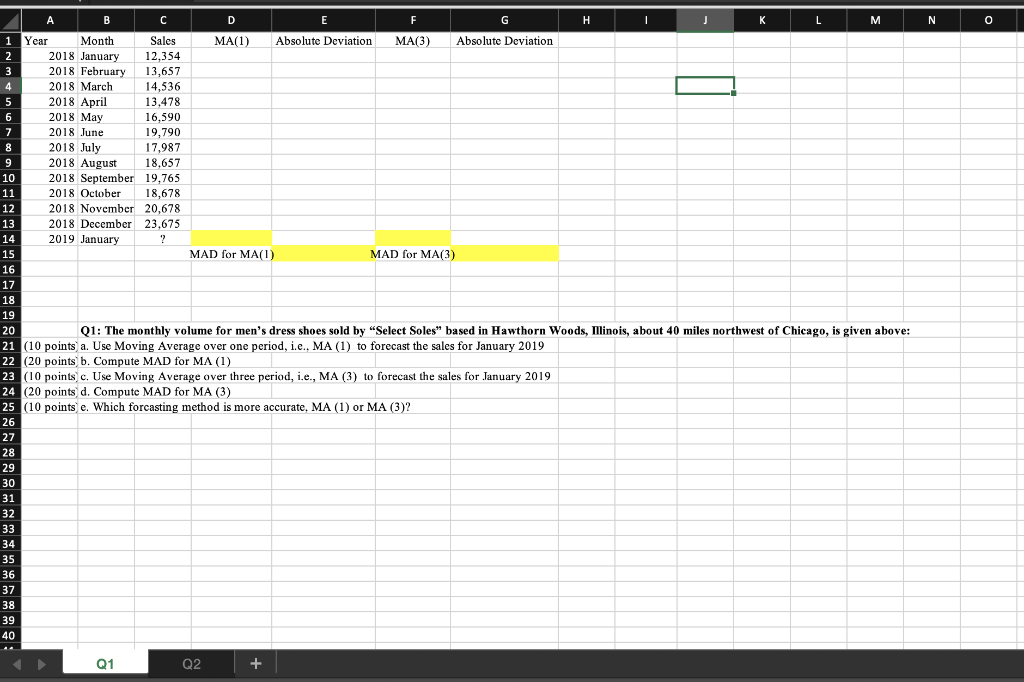Select sales value 13,657
The image size is (1024, 682).
tap(163, 71)
